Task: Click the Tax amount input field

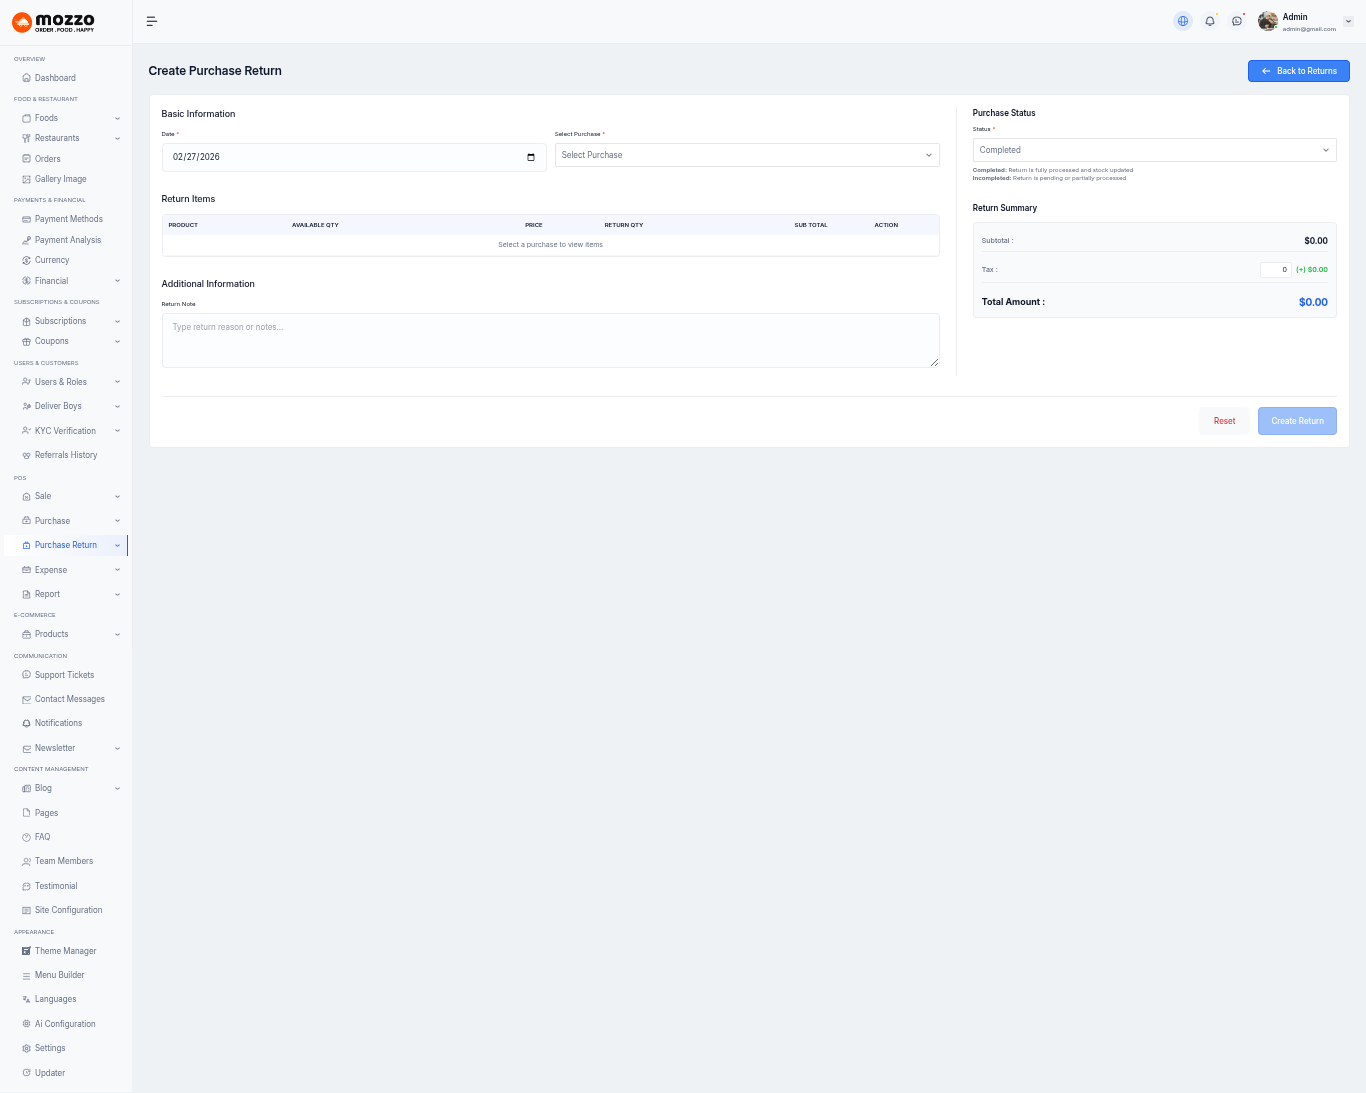Action: pyautogui.click(x=1275, y=270)
